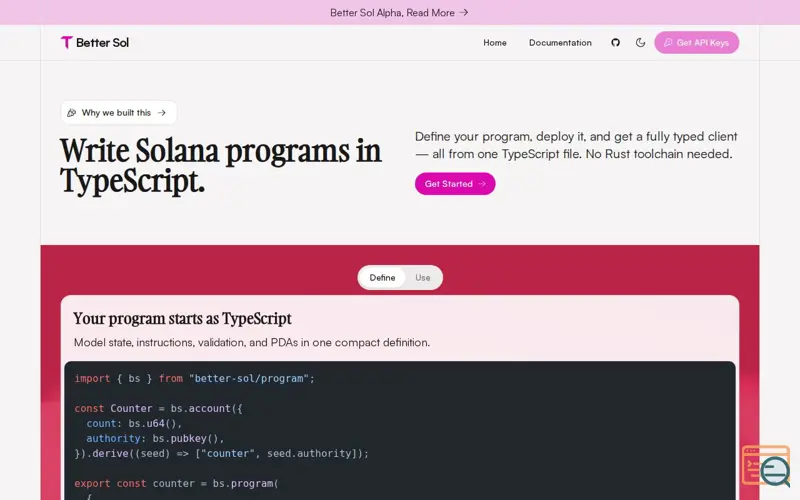Select the Define tab
This screenshot has width=800, height=500.
click(x=382, y=278)
